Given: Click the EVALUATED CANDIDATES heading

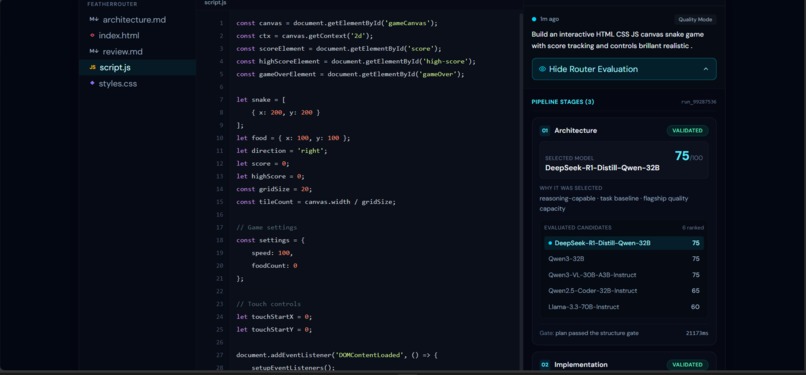Looking at the screenshot, I should coord(578,228).
